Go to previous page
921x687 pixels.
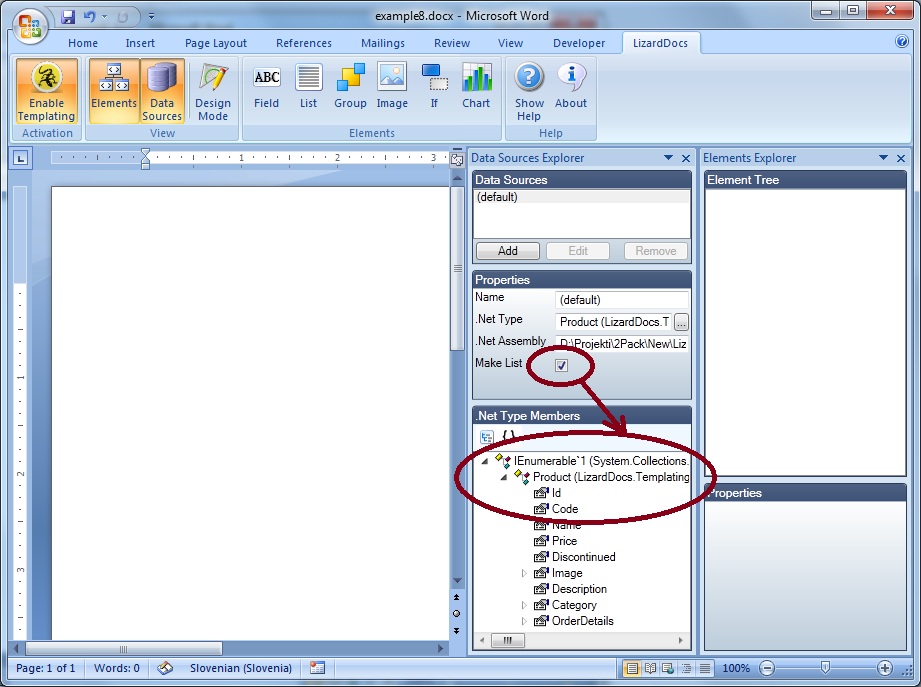point(456,598)
